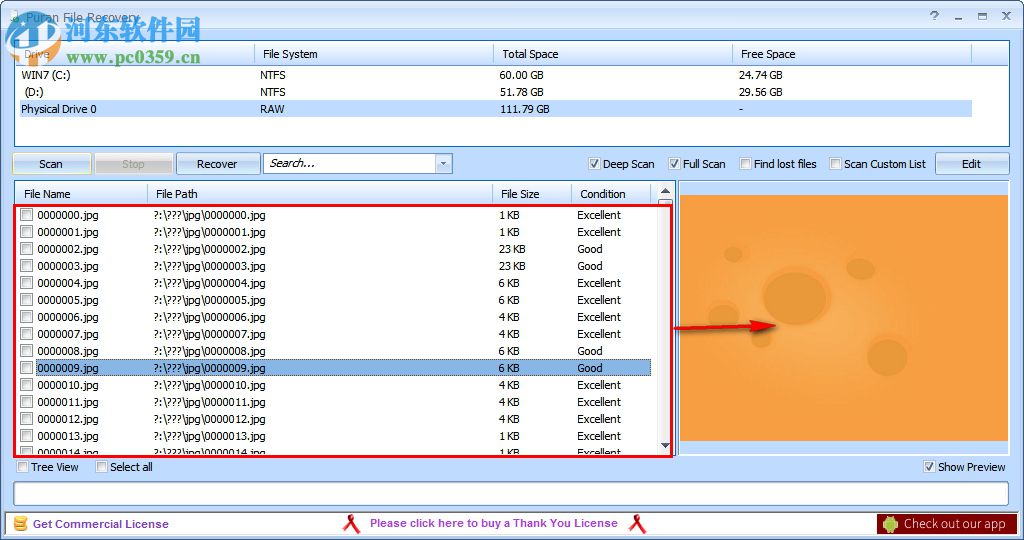Screen dimensions: 1024x540
Task: Sort the file list by File Path column header
Action: coord(320,194)
